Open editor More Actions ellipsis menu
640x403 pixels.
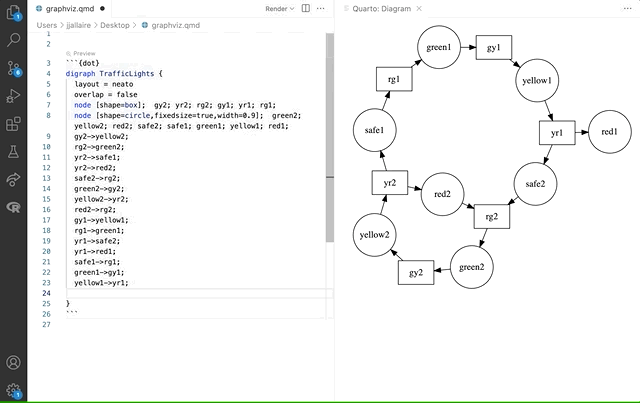[321, 8]
